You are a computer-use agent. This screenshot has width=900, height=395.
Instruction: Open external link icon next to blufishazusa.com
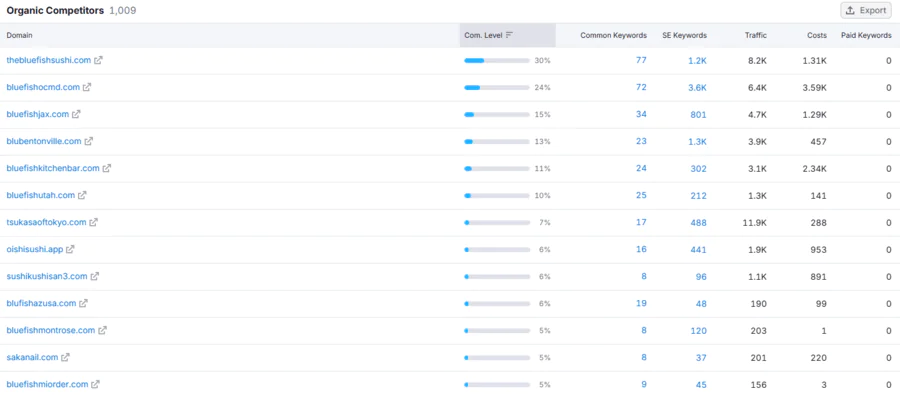pos(83,303)
